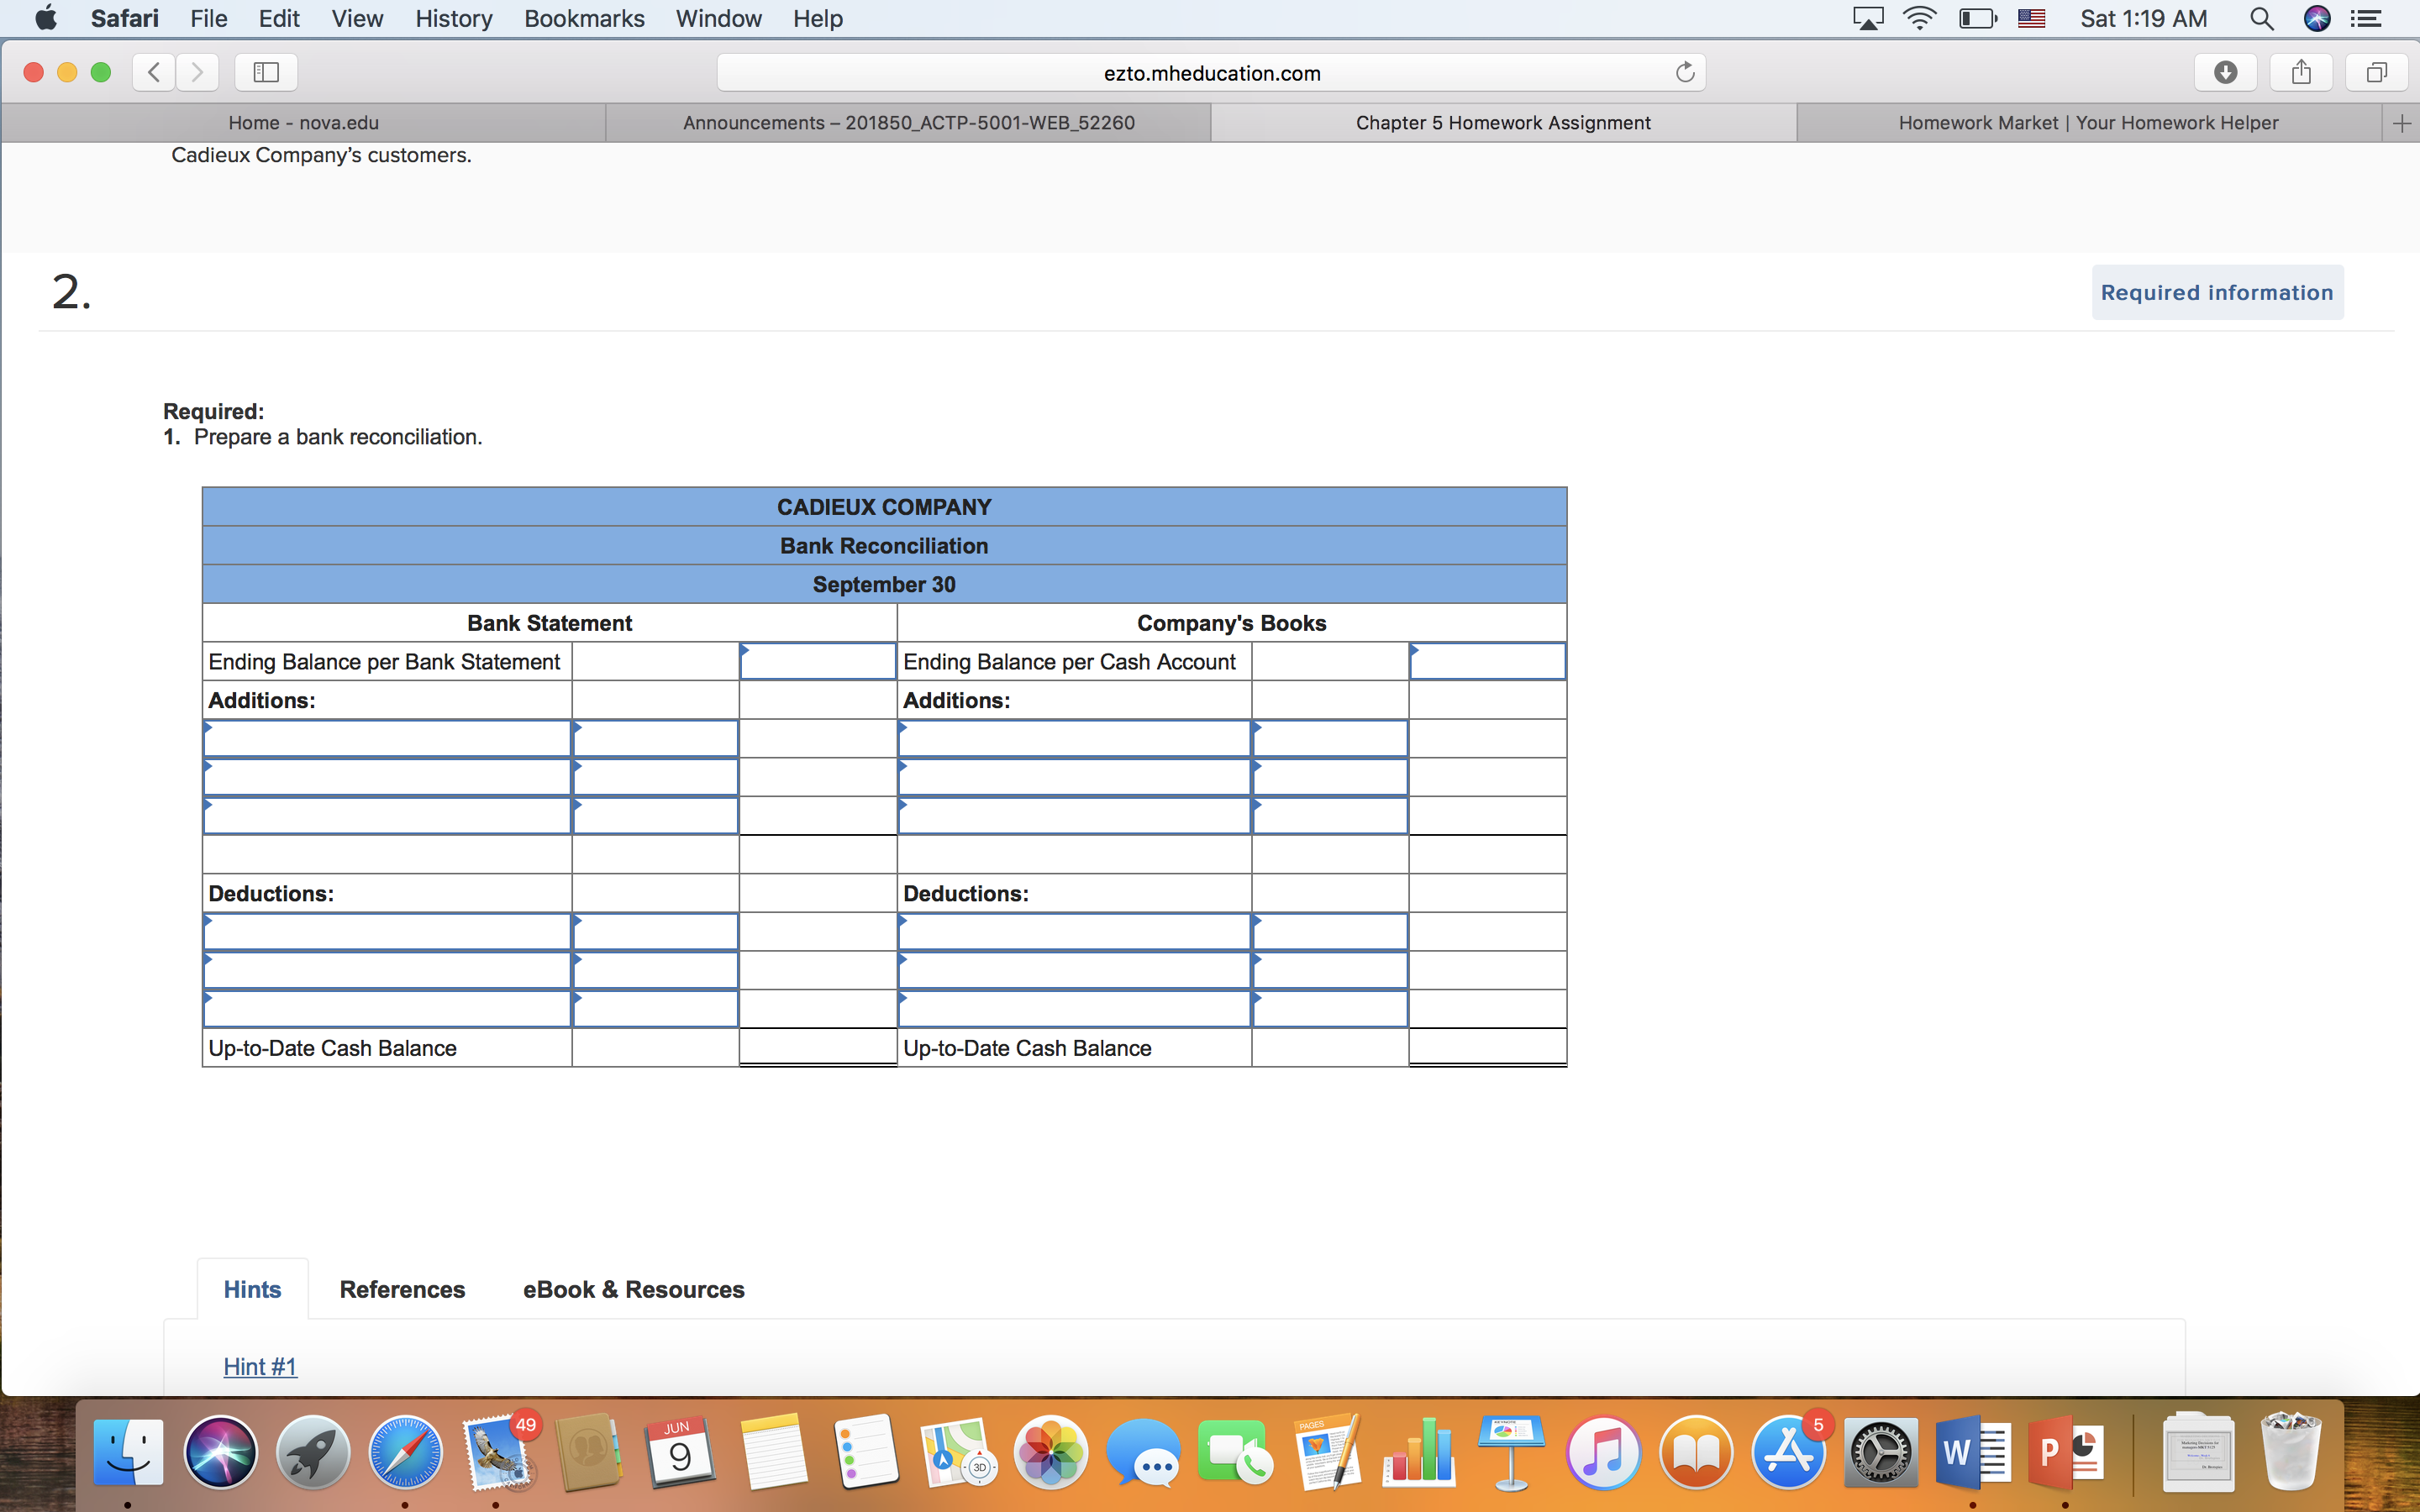
Task: Open the Bookmarks menu
Action: tap(584, 19)
